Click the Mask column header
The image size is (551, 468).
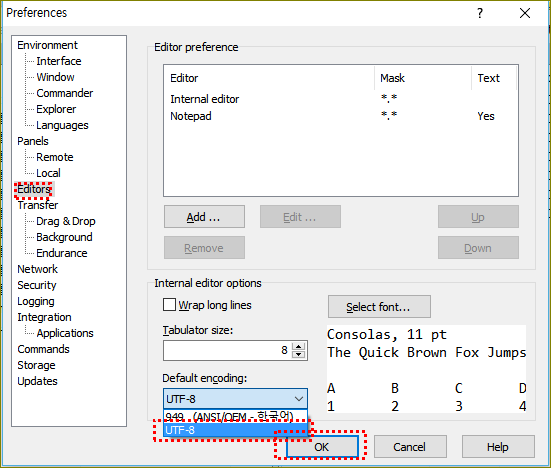tap(423, 78)
